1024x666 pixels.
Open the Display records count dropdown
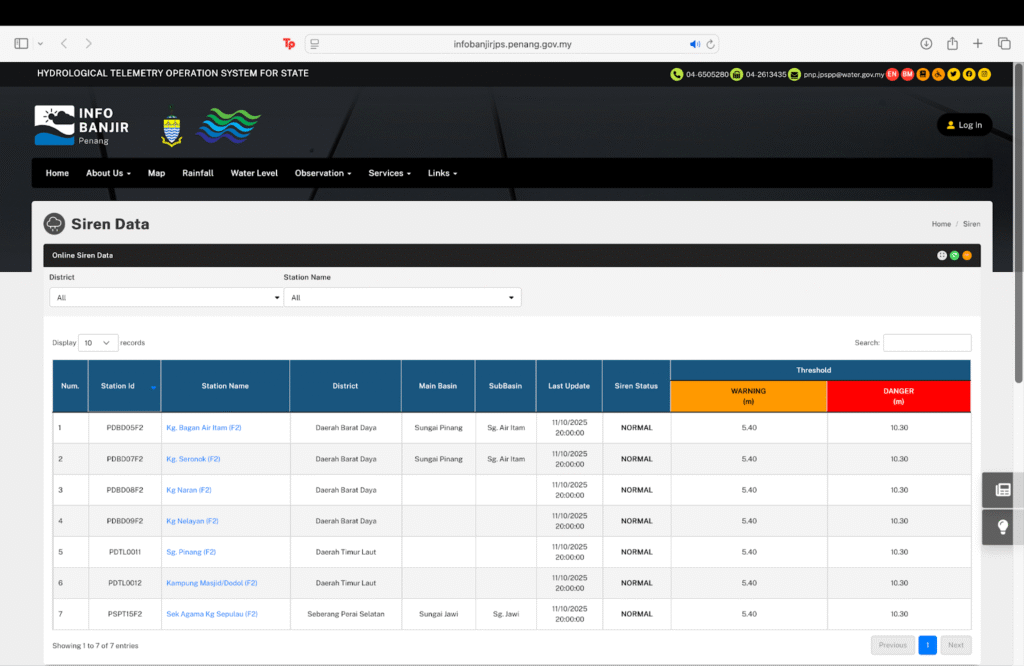[98, 343]
